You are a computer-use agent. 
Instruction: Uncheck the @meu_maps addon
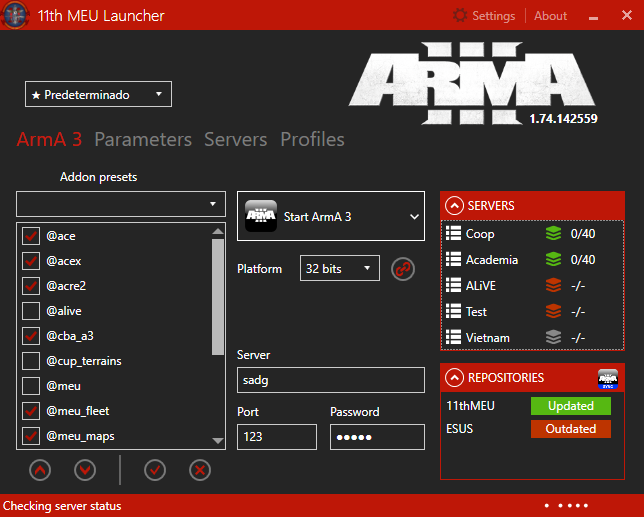[31, 436]
